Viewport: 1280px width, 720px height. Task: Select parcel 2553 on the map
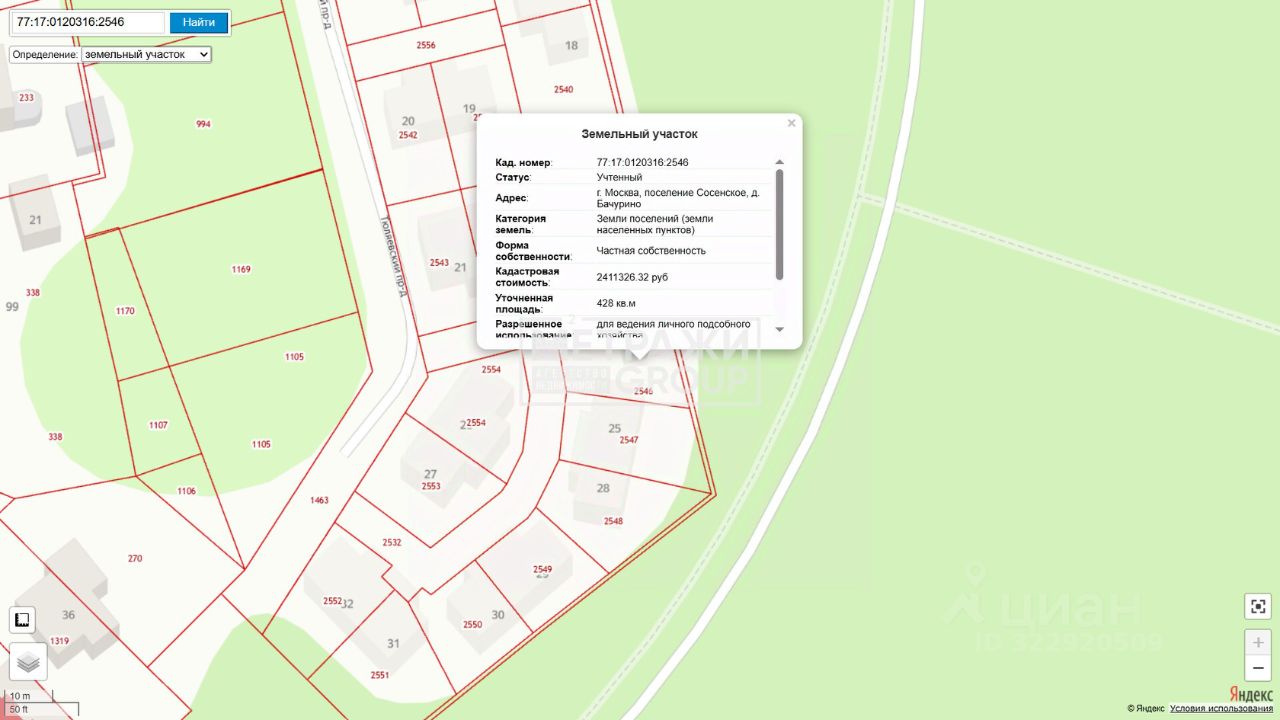[431, 486]
